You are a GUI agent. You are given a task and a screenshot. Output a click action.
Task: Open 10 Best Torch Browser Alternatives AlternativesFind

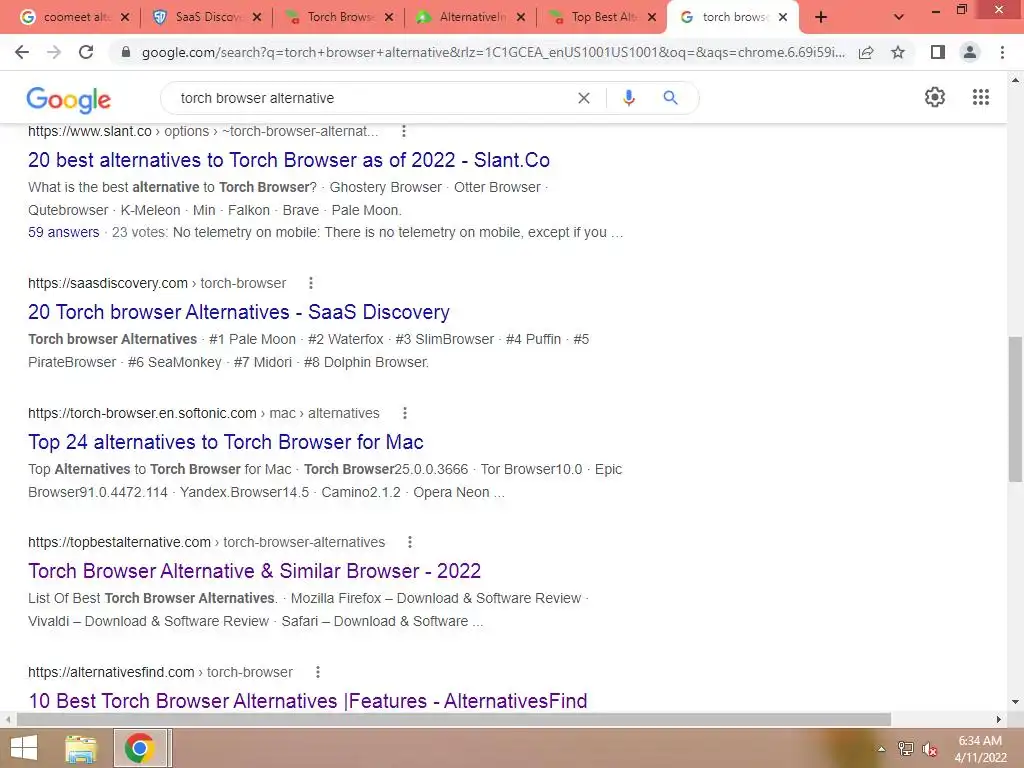308,701
